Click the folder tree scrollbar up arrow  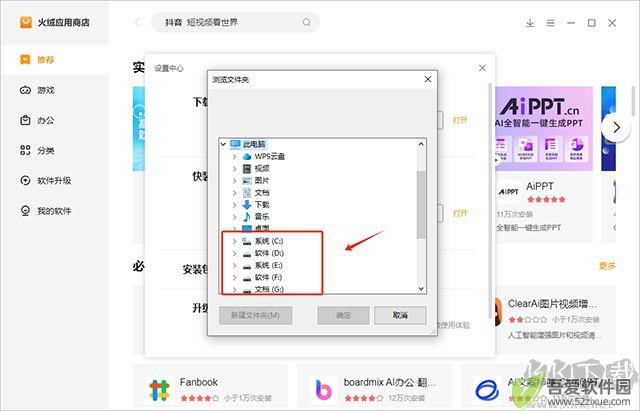pos(421,144)
